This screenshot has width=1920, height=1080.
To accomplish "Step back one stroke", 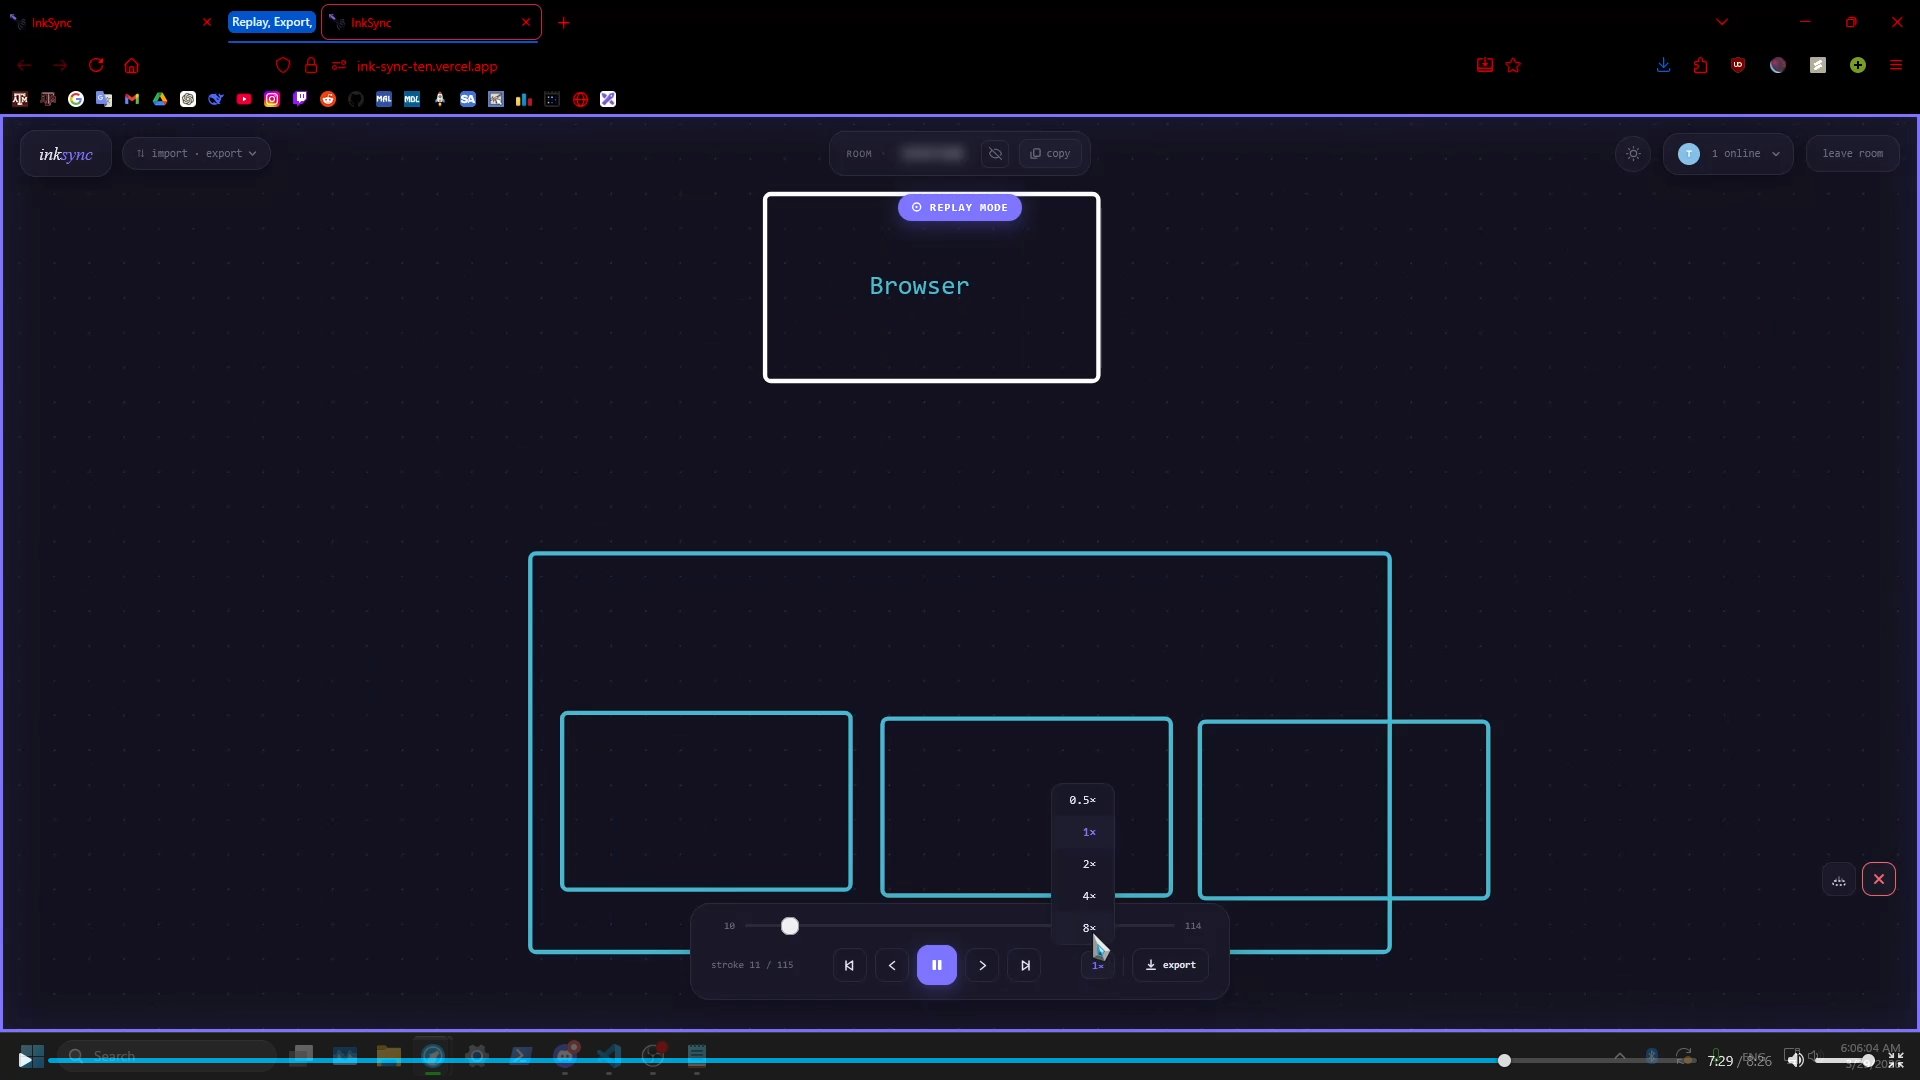I will click(892, 965).
